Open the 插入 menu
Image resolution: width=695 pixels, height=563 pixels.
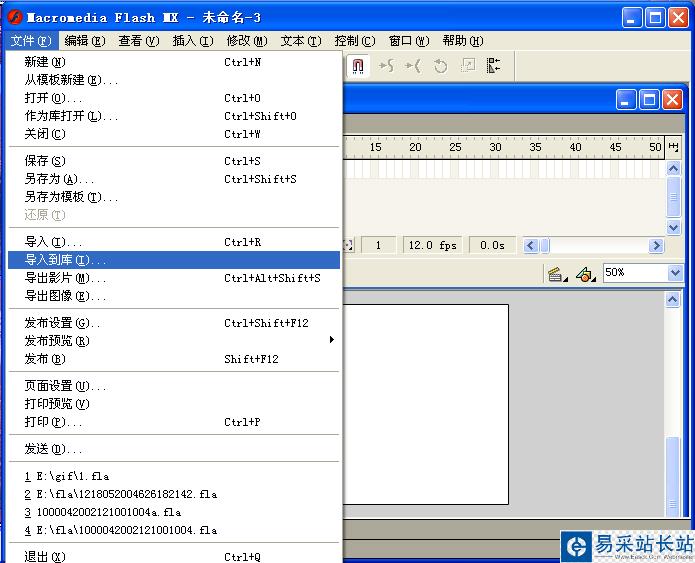coord(193,41)
